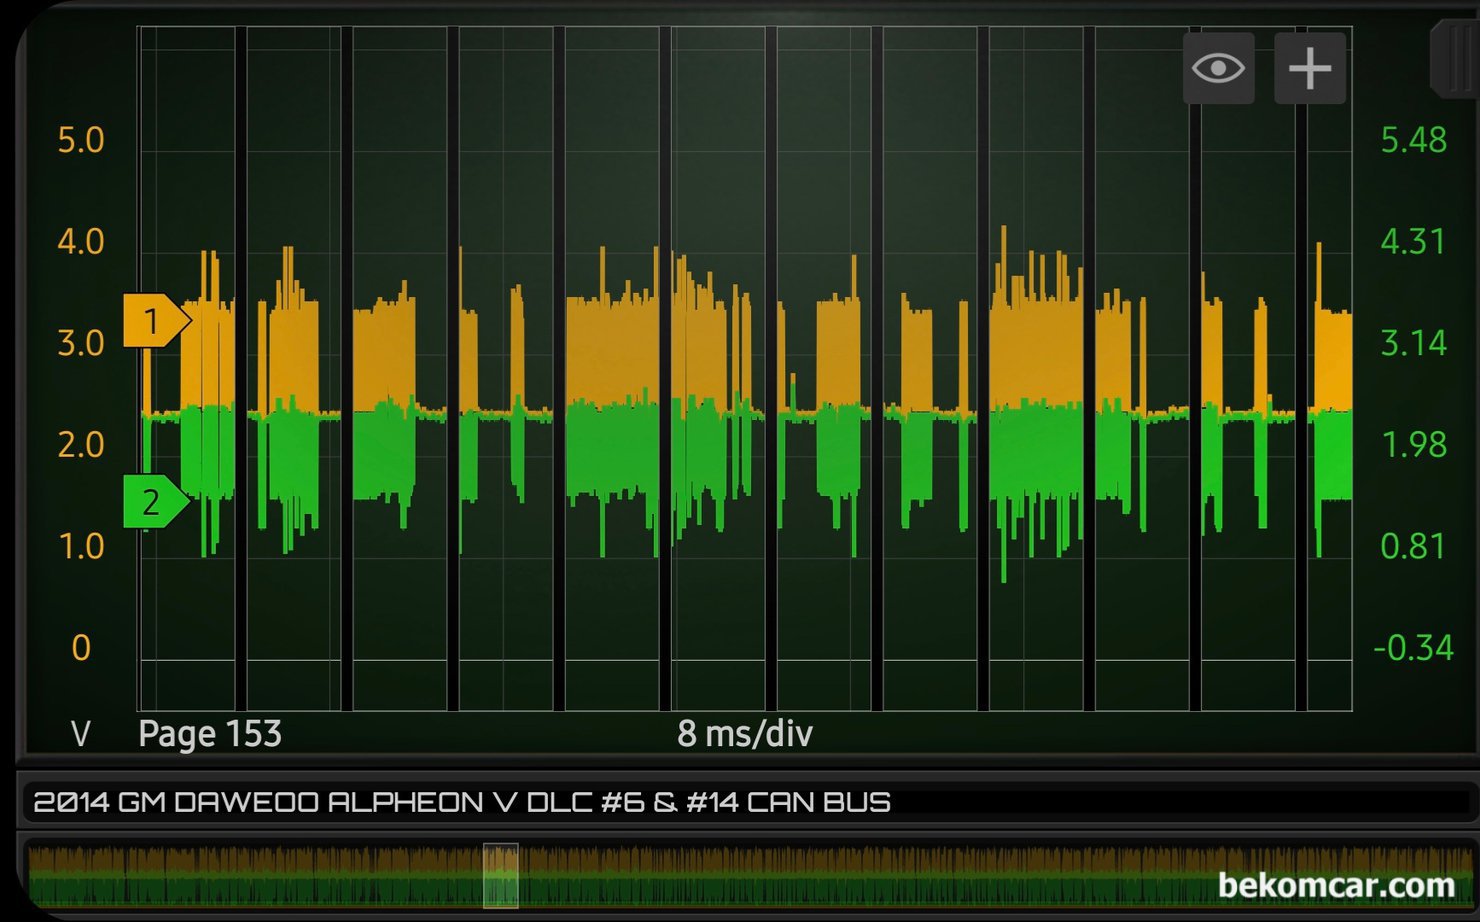Viewport: 1480px width, 922px height.
Task: Click the 8 ms/div timebase label
Action: pos(744,734)
